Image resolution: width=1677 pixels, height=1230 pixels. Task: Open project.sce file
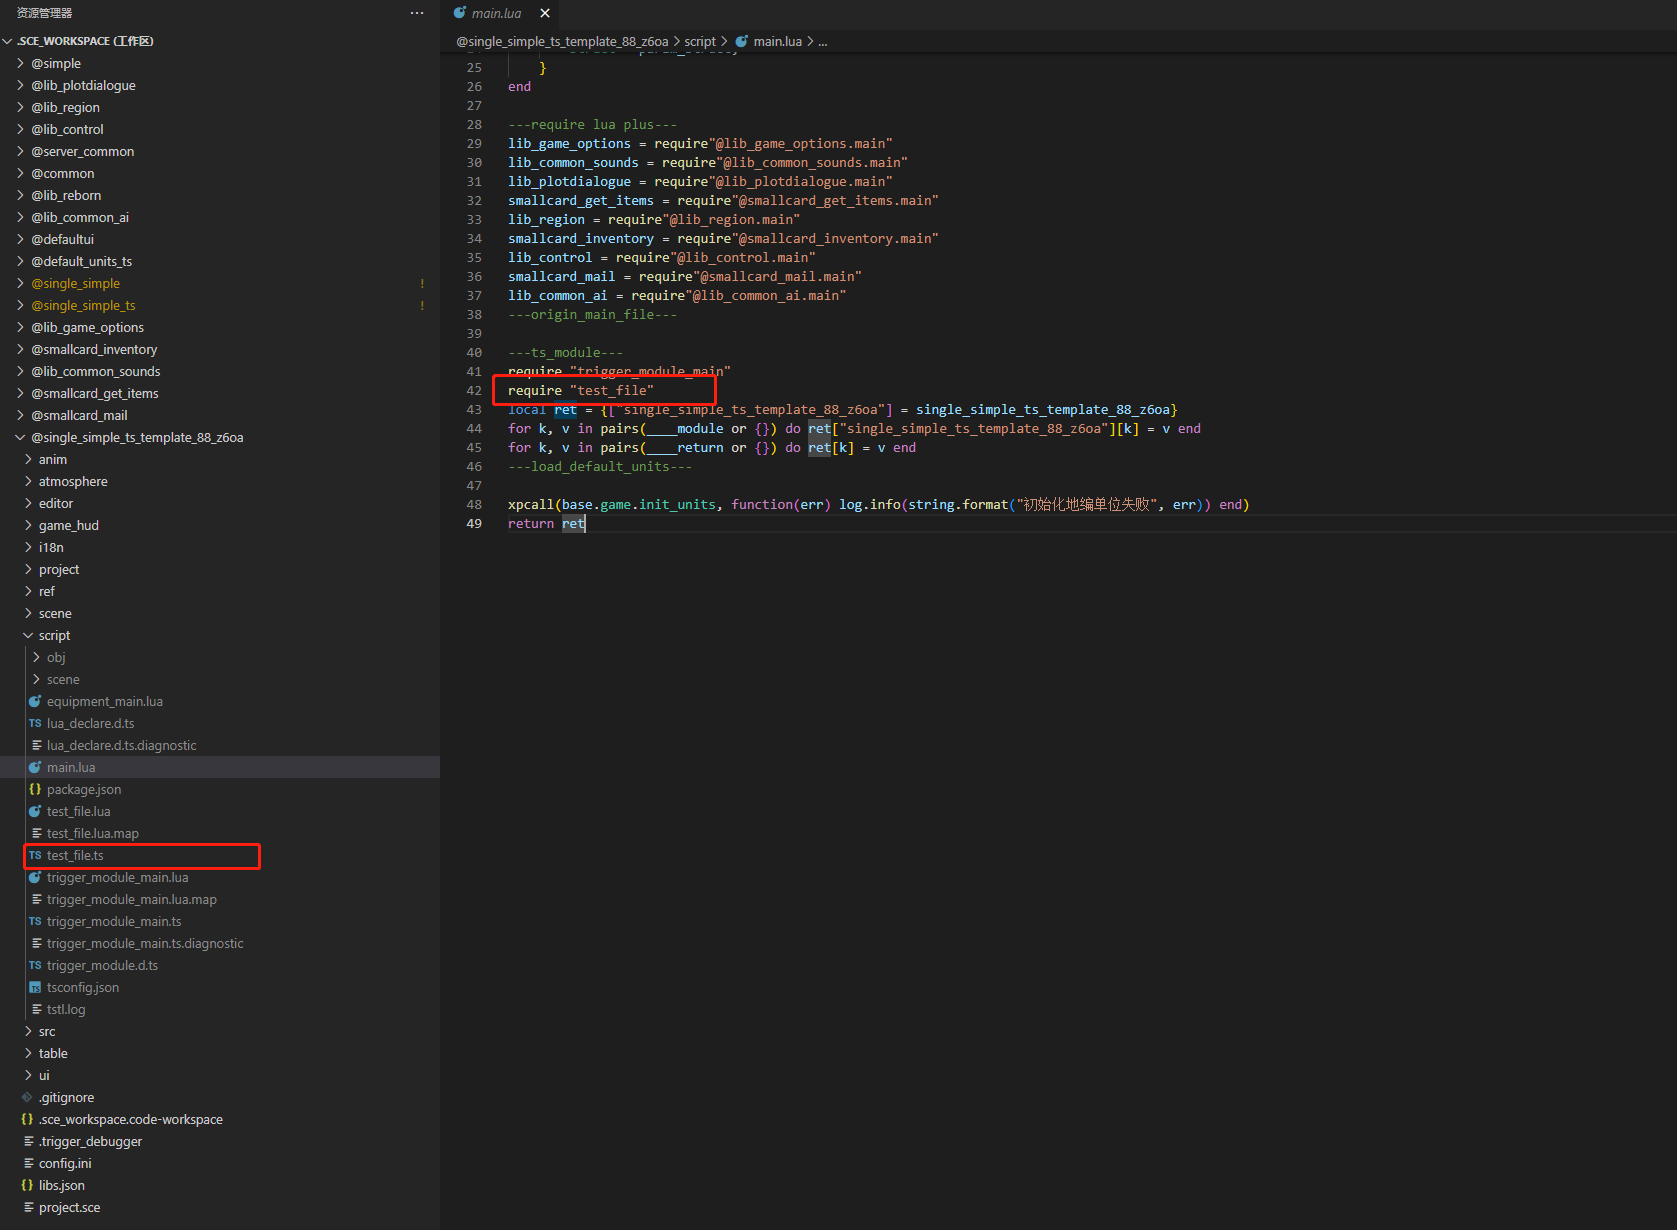69,1207
